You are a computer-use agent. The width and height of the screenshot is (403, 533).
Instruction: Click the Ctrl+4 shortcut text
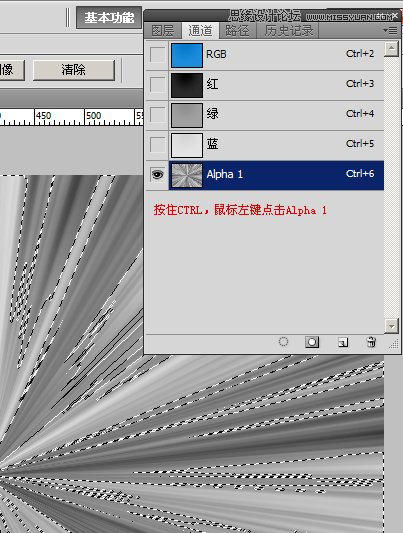point(360,114)
